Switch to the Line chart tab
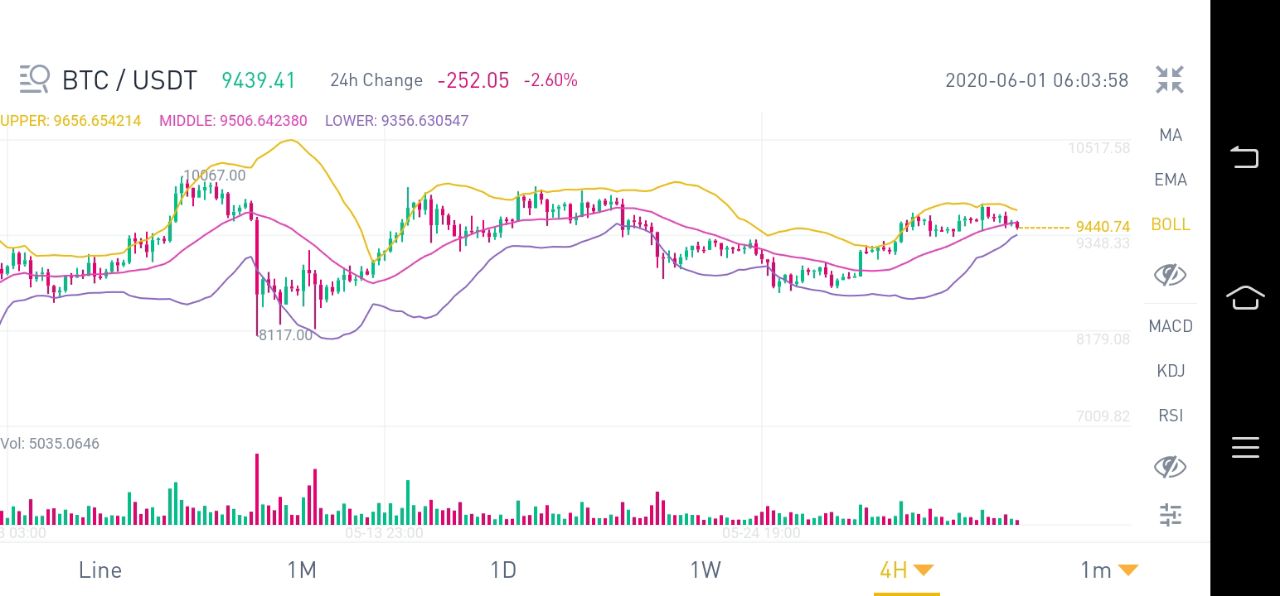Image resolution: width=1280 pixels, height=596 pixels. tap(100, 570)
